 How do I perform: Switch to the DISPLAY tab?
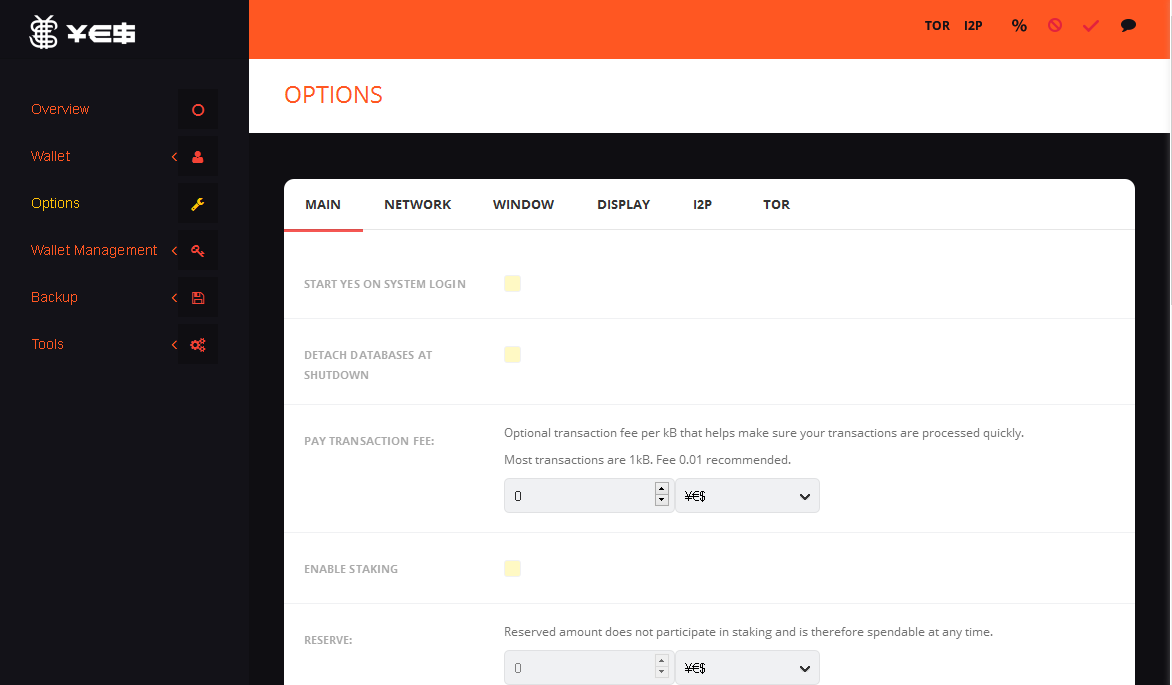[623, 205]
